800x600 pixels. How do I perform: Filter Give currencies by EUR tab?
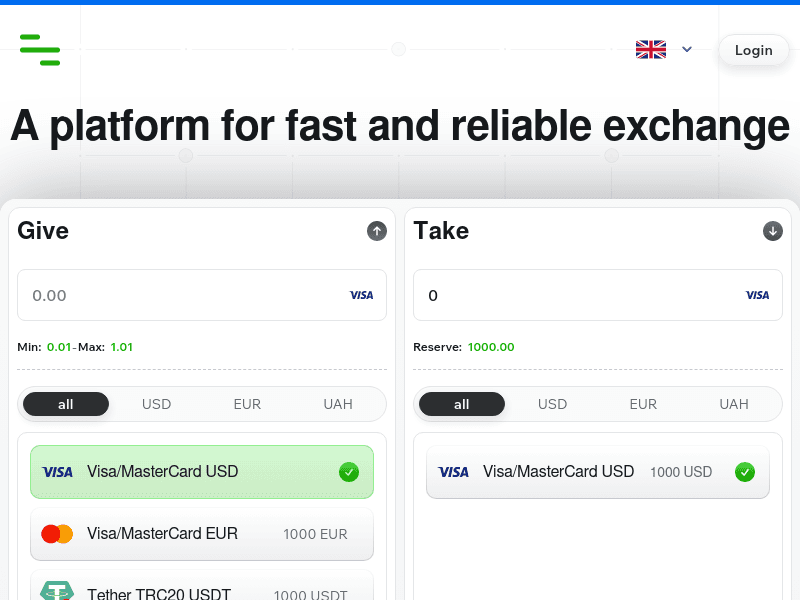(x=247, y=404)
